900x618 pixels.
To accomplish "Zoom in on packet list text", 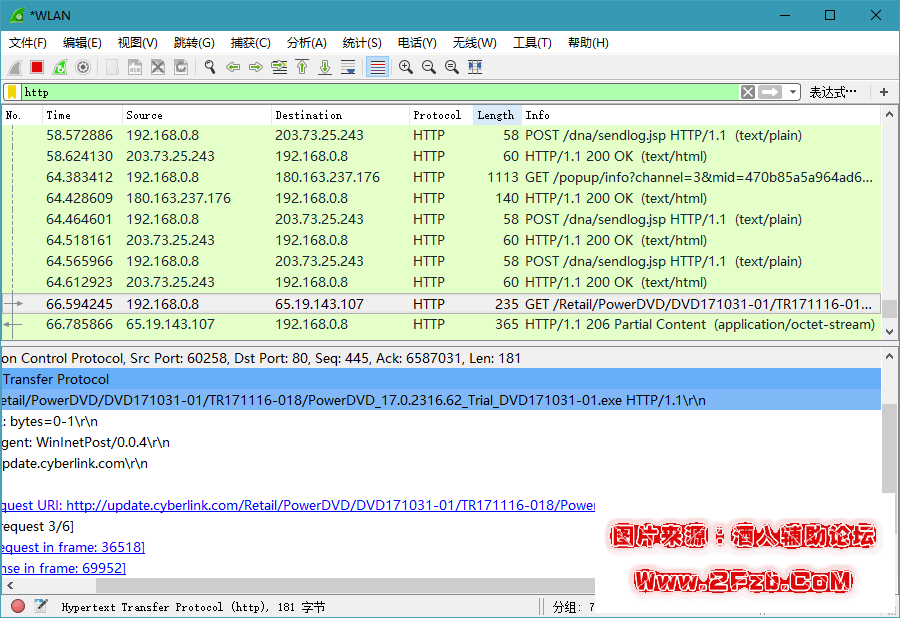I will tap(406, 67).
